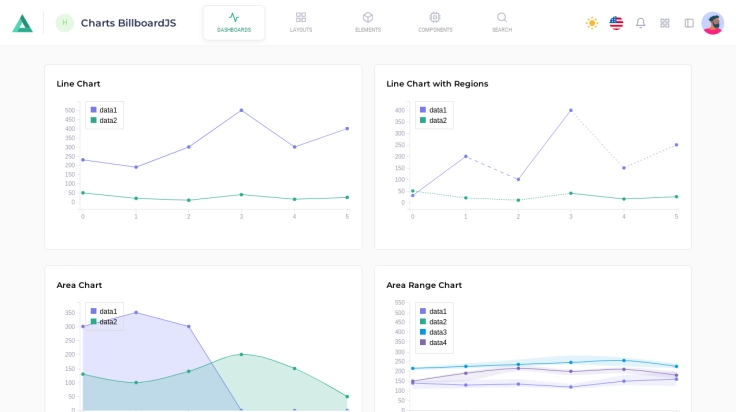736x412 pixels.
Task: Open notifications with the bell icon
Action: 641,23
